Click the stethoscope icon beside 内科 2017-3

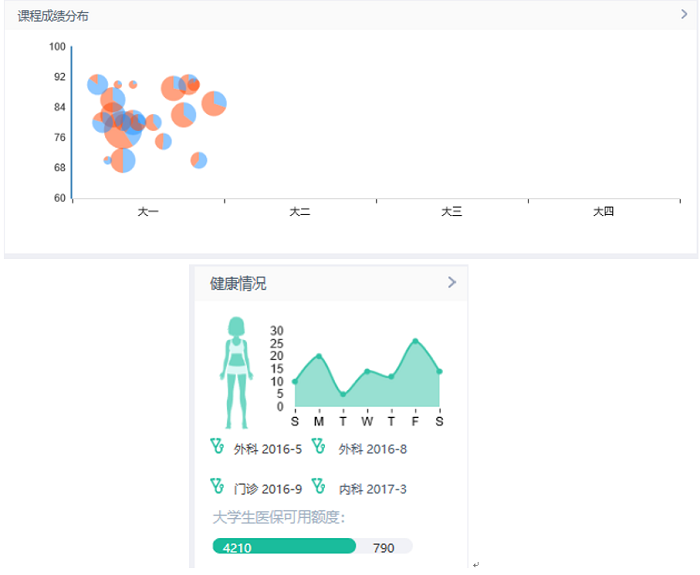click(x=319, y=487)
